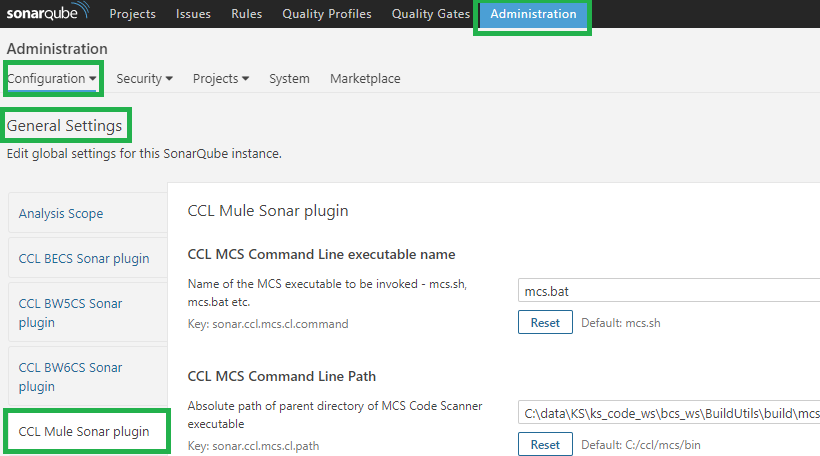The image size is (820, 456).
Task: Click 'CCL MCS Command Line Path' heading
Action: click(281, 376)
